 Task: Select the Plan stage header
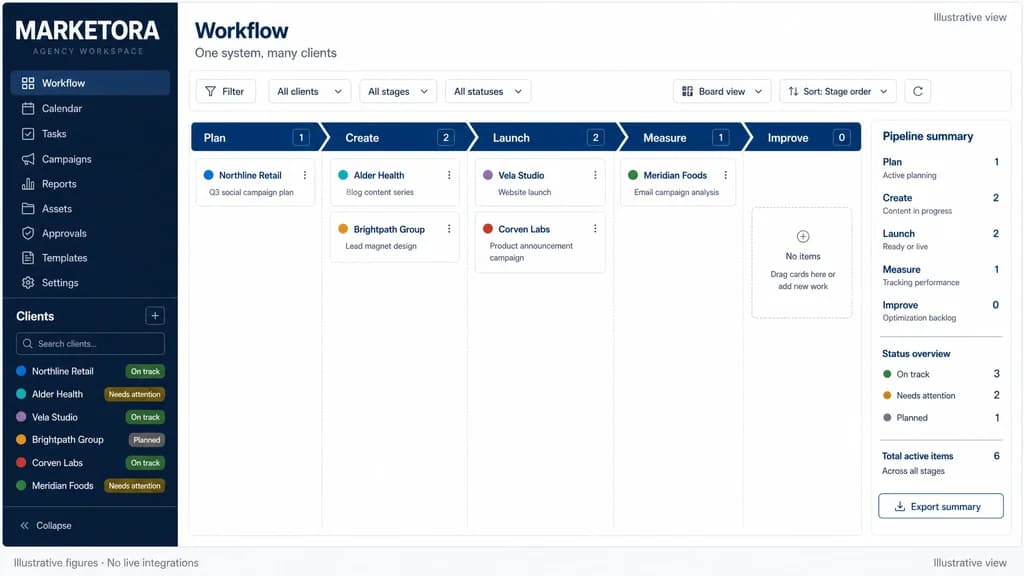[x=256, y=138]
